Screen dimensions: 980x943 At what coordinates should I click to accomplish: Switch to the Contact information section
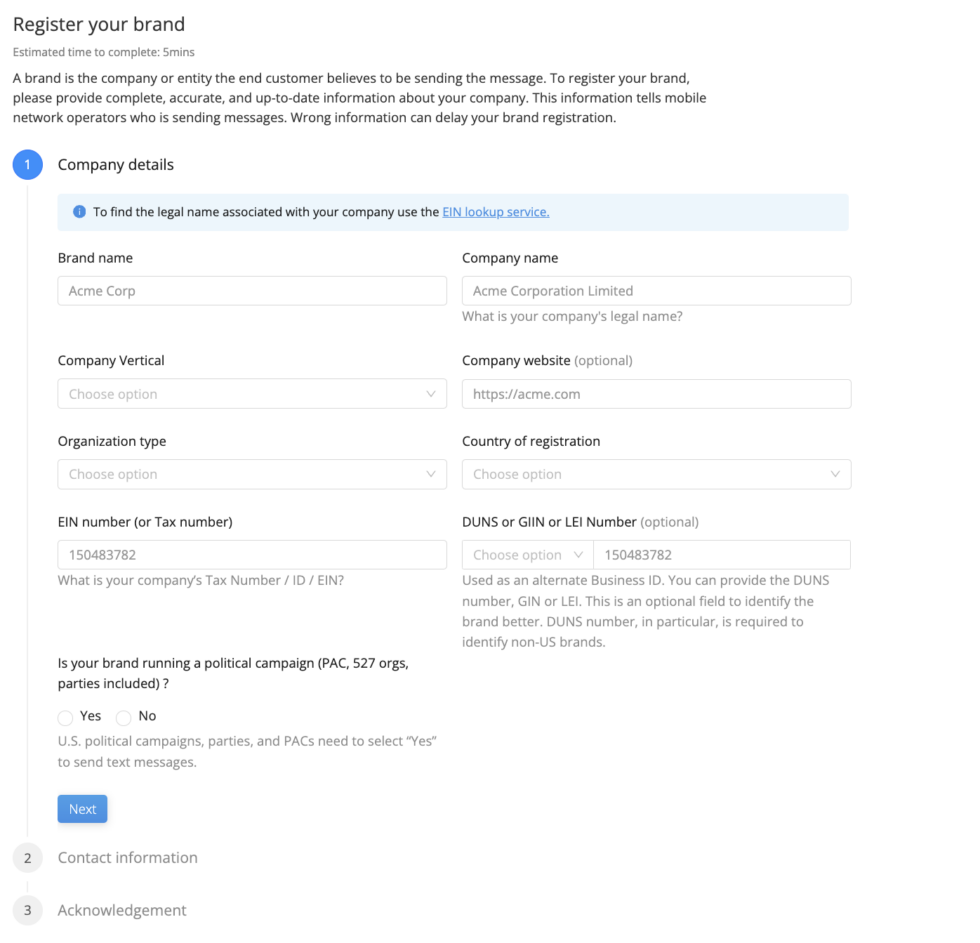(x=127, y=857)
